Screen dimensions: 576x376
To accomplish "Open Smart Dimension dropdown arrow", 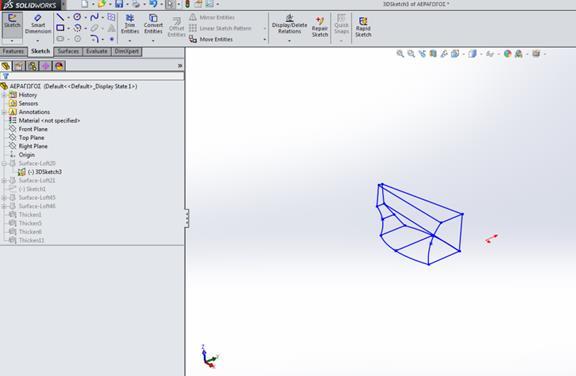I will [x=38, y=40].
